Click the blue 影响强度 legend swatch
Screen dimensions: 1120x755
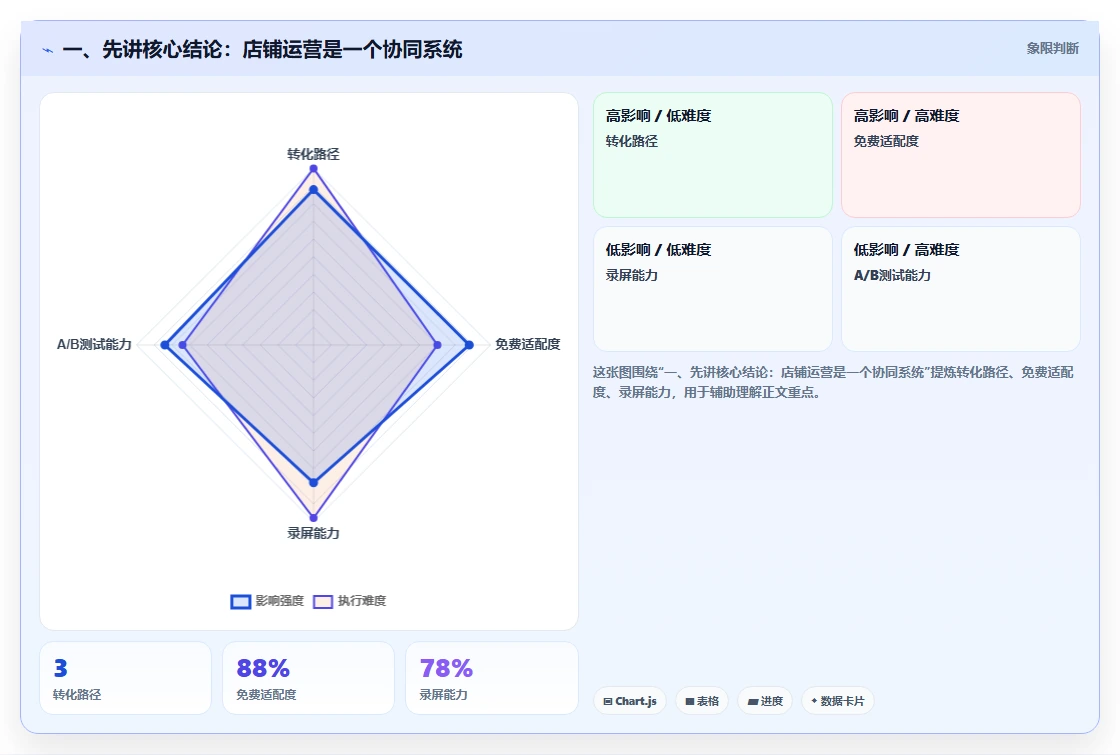pyautogui.click(x=241, y=601)
